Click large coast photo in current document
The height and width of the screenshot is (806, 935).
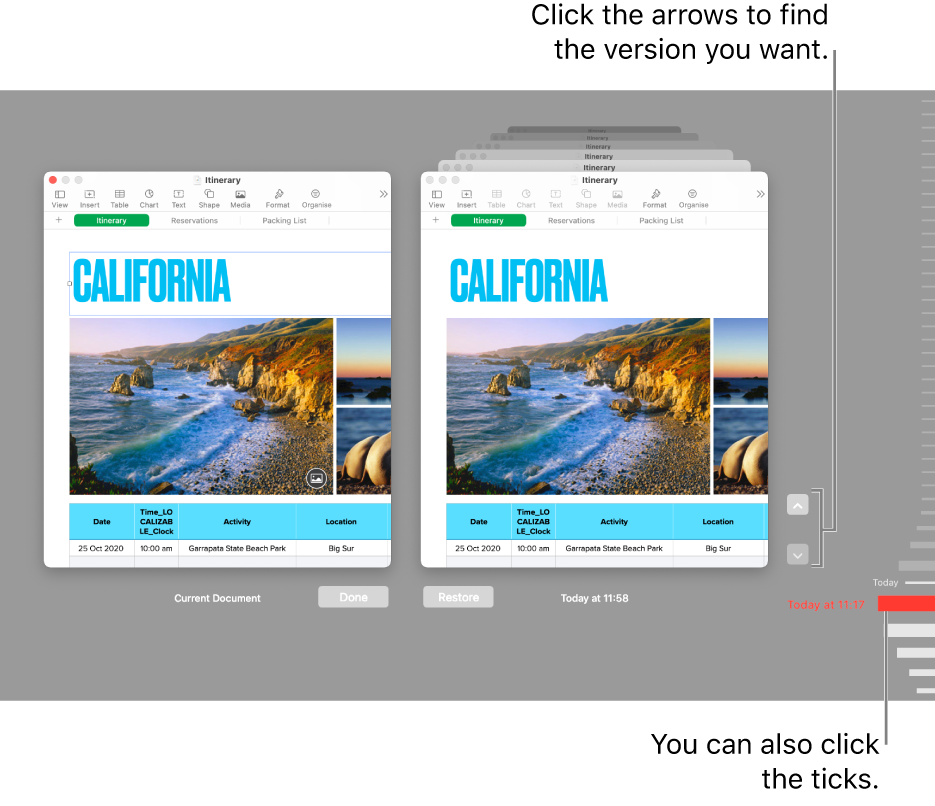[x=202, y=406]
